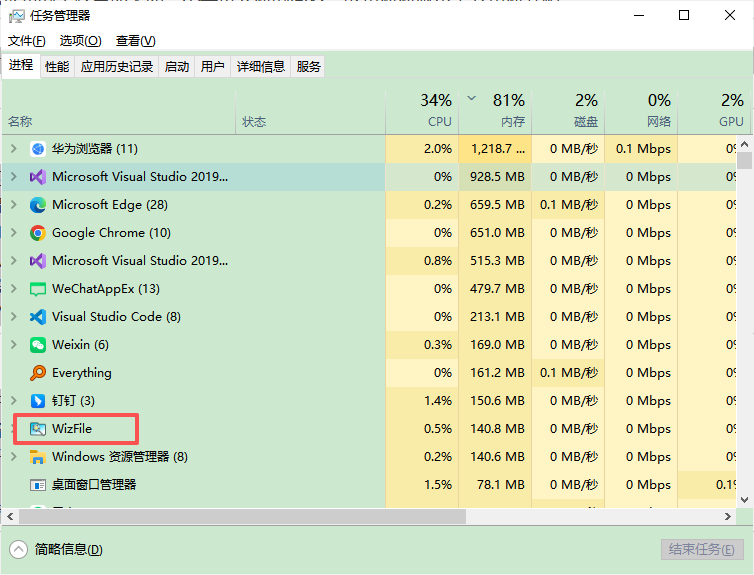Switch to the 服务 tab

[x=308, y=66]
